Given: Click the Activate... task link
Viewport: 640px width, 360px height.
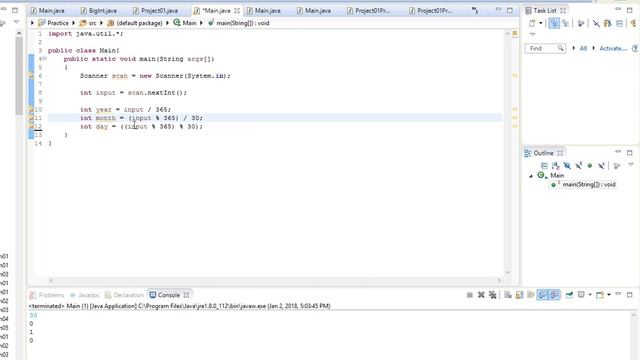Looking at the screenshot, I should click(x=613, y=48).
